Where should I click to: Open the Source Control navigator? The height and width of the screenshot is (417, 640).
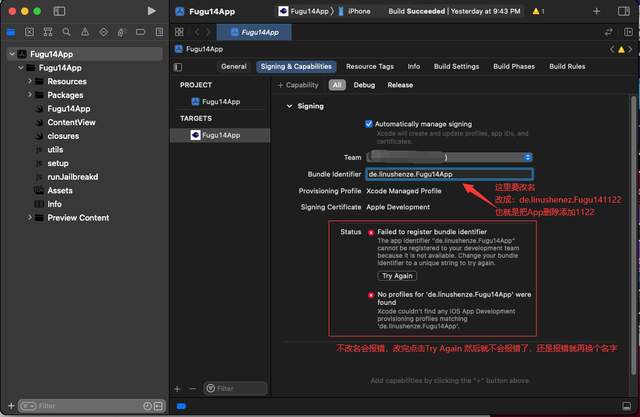[29, 32]
